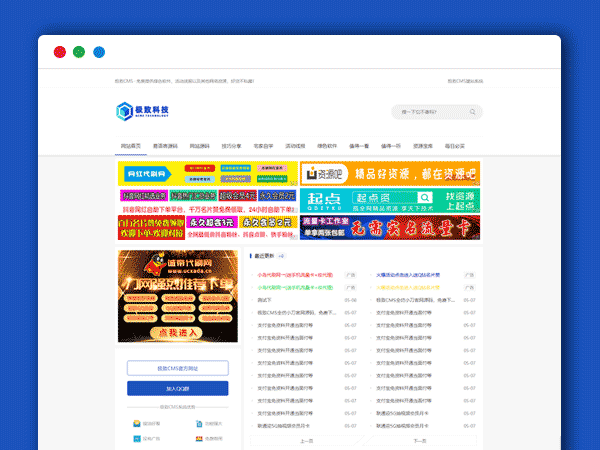Switch to the 绿色软件 section

[x=327, y=146]
